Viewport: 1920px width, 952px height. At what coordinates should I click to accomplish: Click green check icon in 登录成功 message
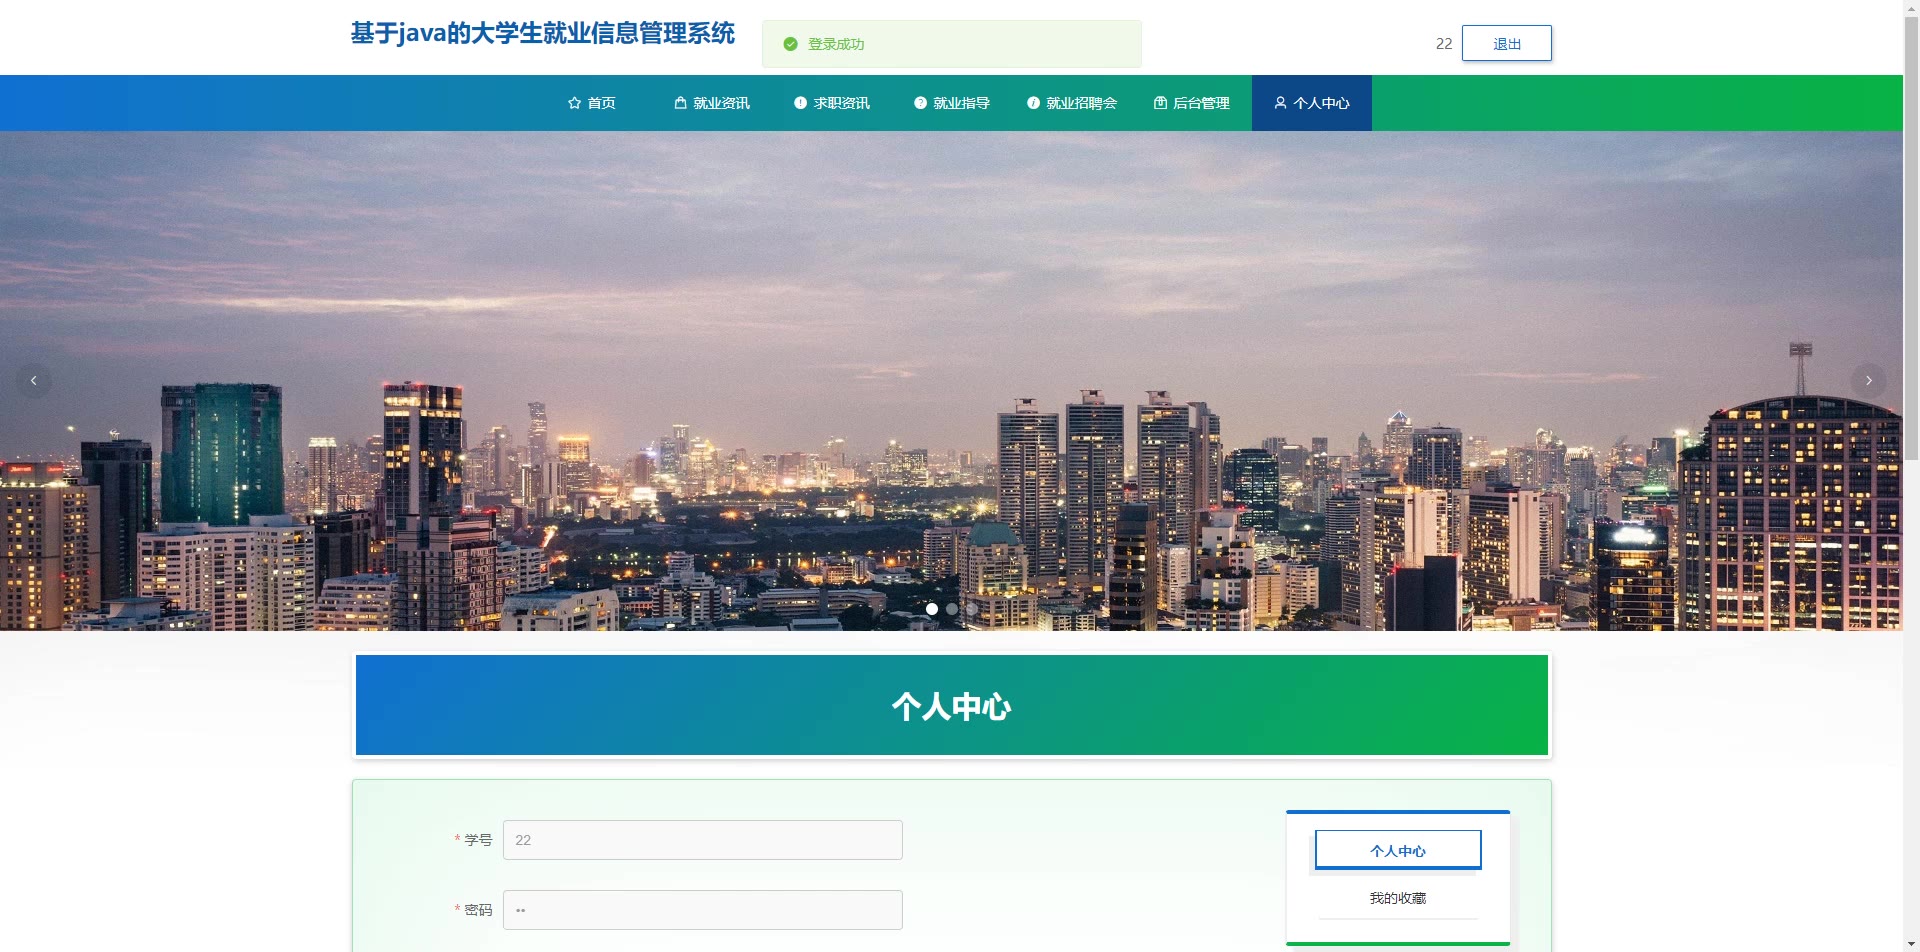[x=790, y=44]
